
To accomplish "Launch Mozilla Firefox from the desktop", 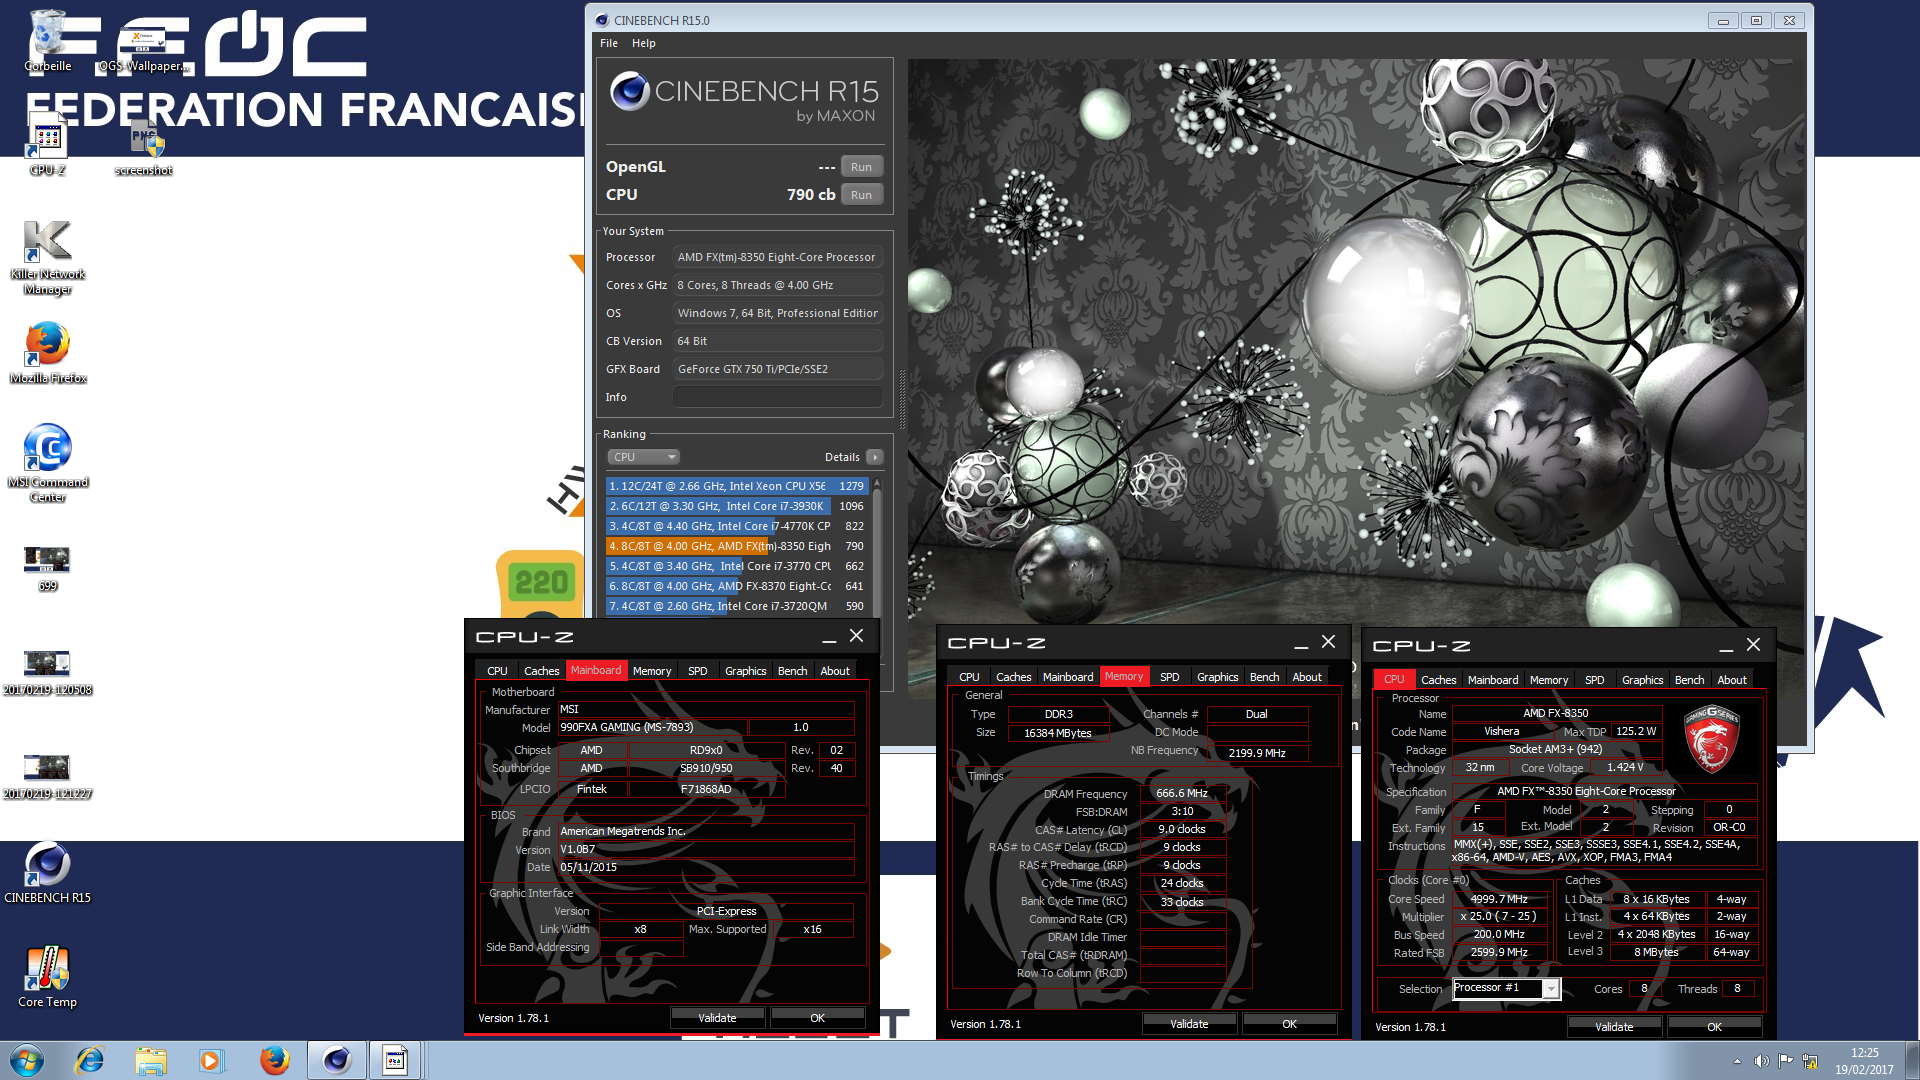I will pyautogui.click(x=47, y=353).
